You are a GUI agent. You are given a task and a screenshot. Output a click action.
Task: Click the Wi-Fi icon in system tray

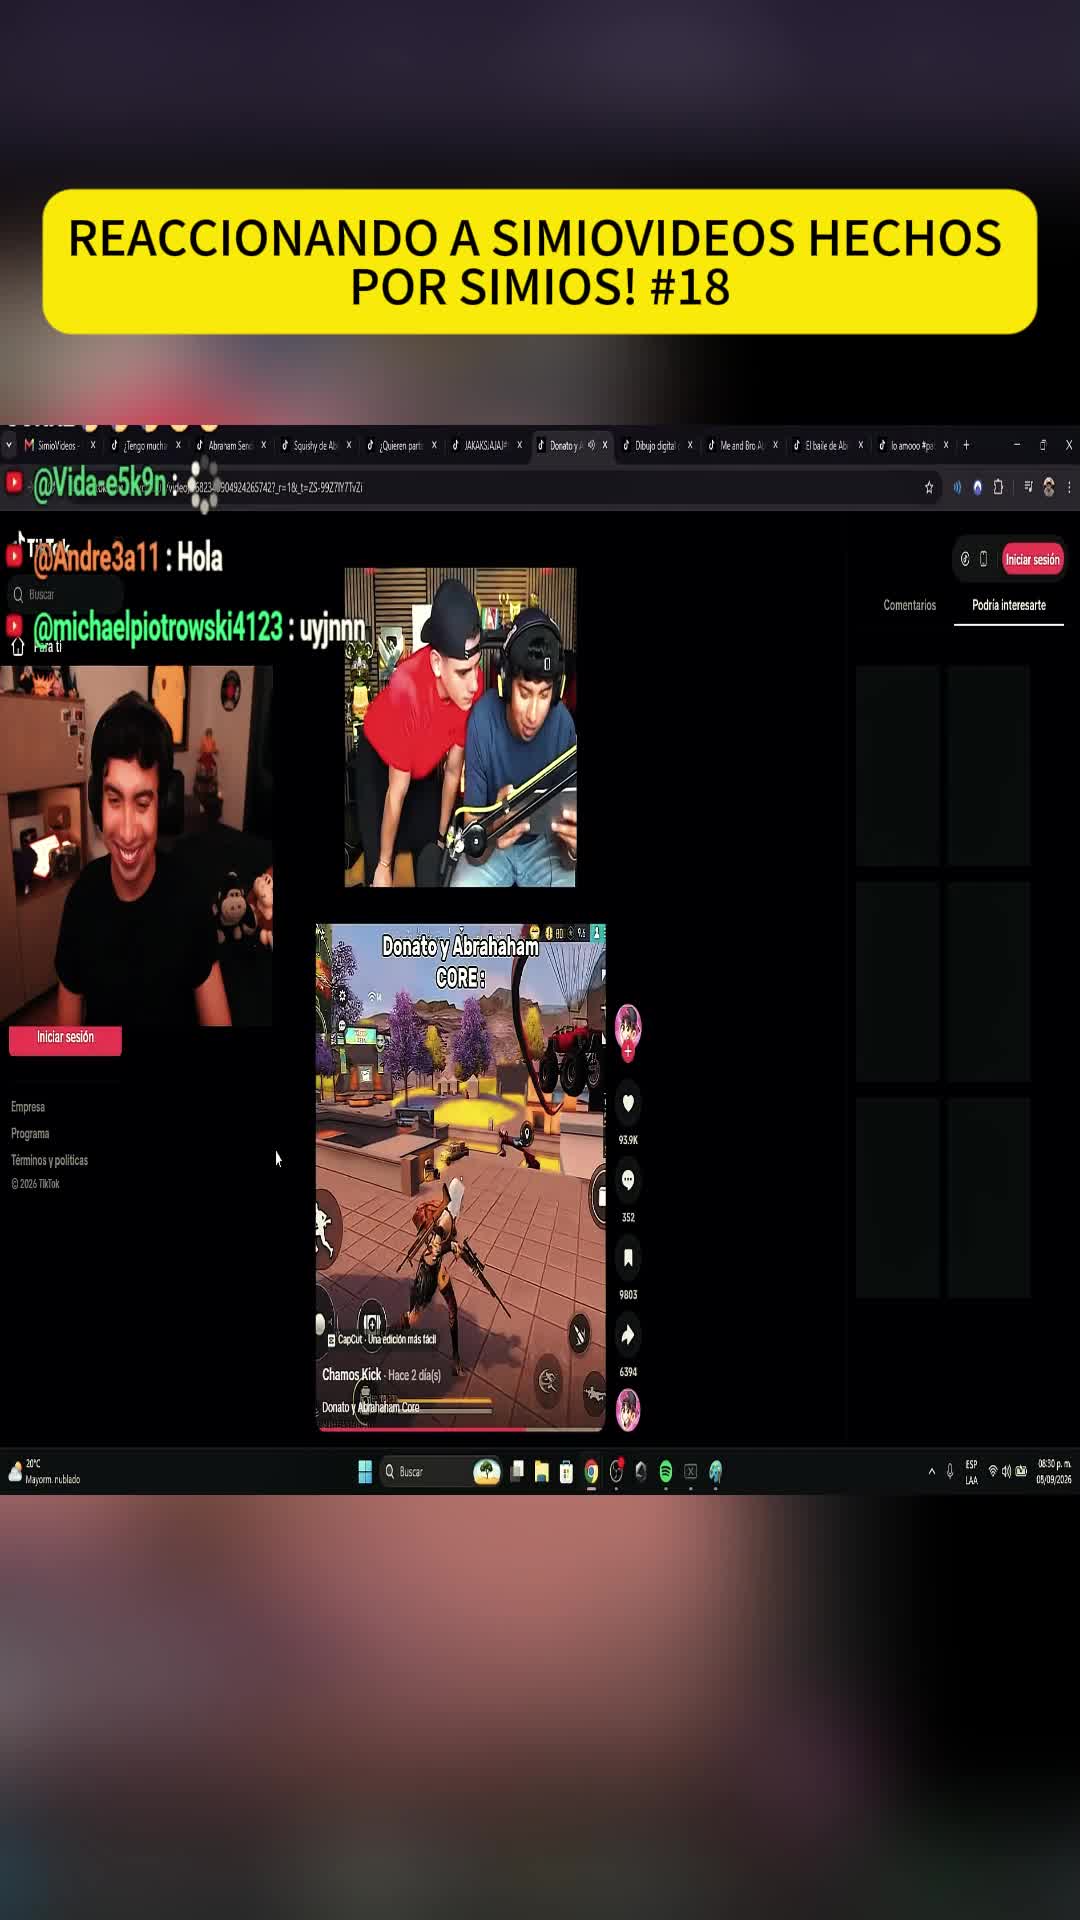tap(993, 1471)
